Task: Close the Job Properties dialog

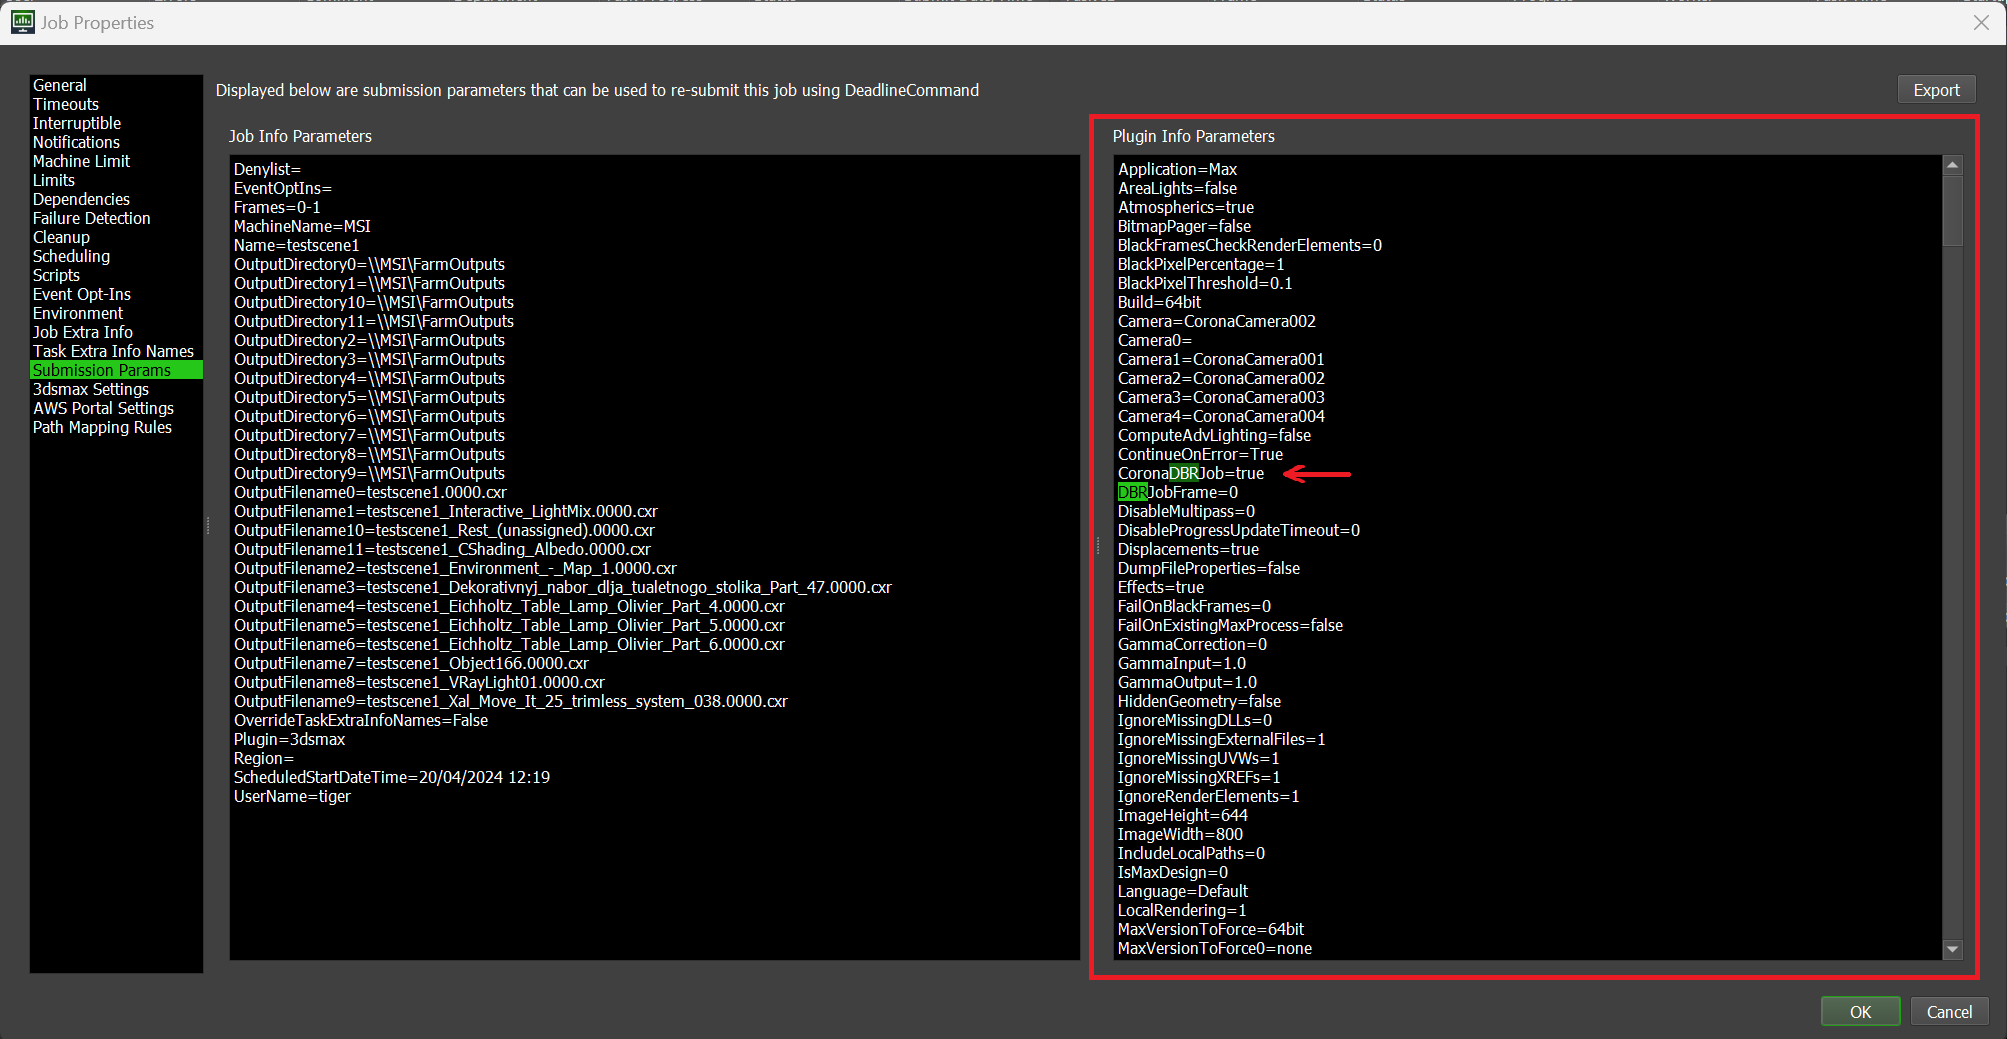Action: (x=1981, y=22)
